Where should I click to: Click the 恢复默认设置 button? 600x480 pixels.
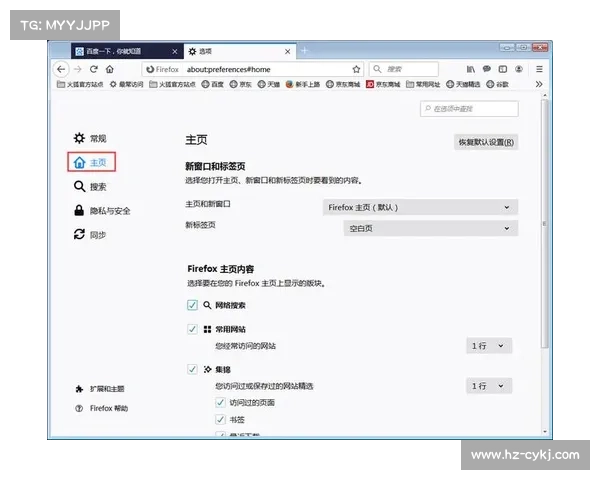point(486,142)
